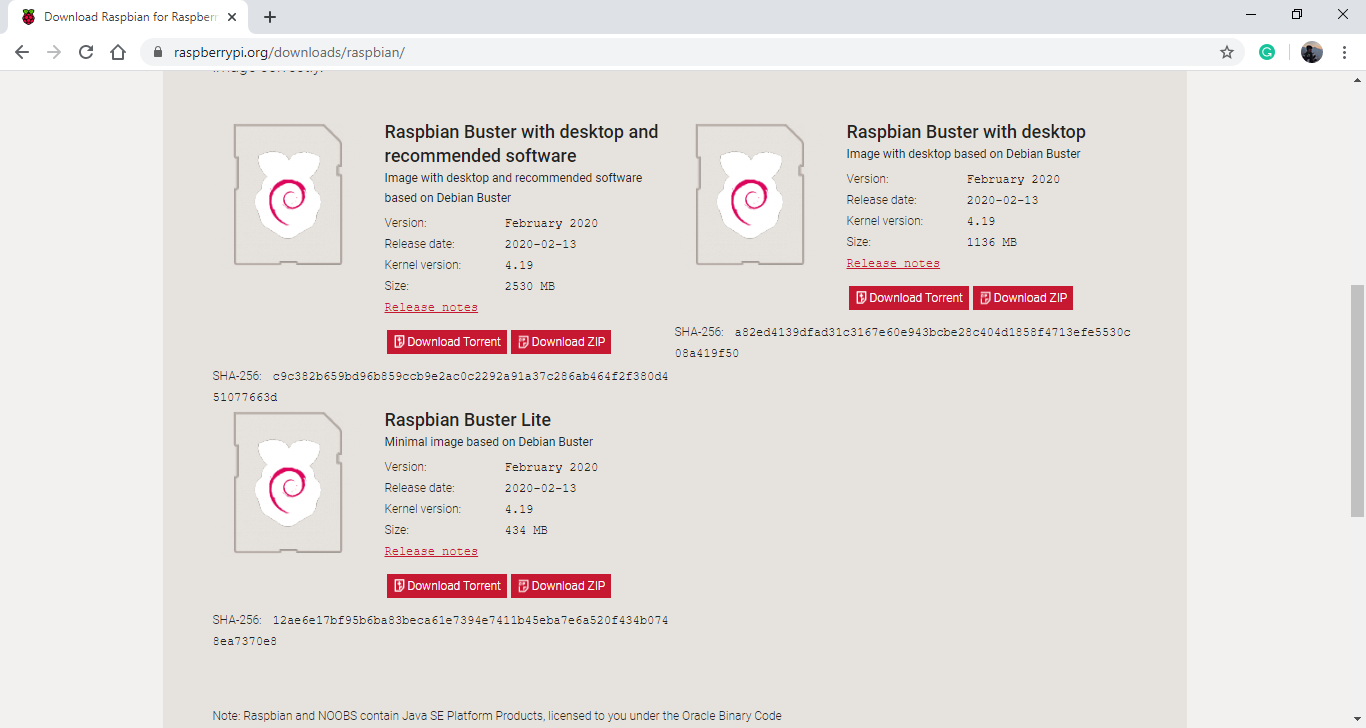Click the size value 1136 MB
The width and height of the screenshot is (1366, 728).
coord(992,242)
